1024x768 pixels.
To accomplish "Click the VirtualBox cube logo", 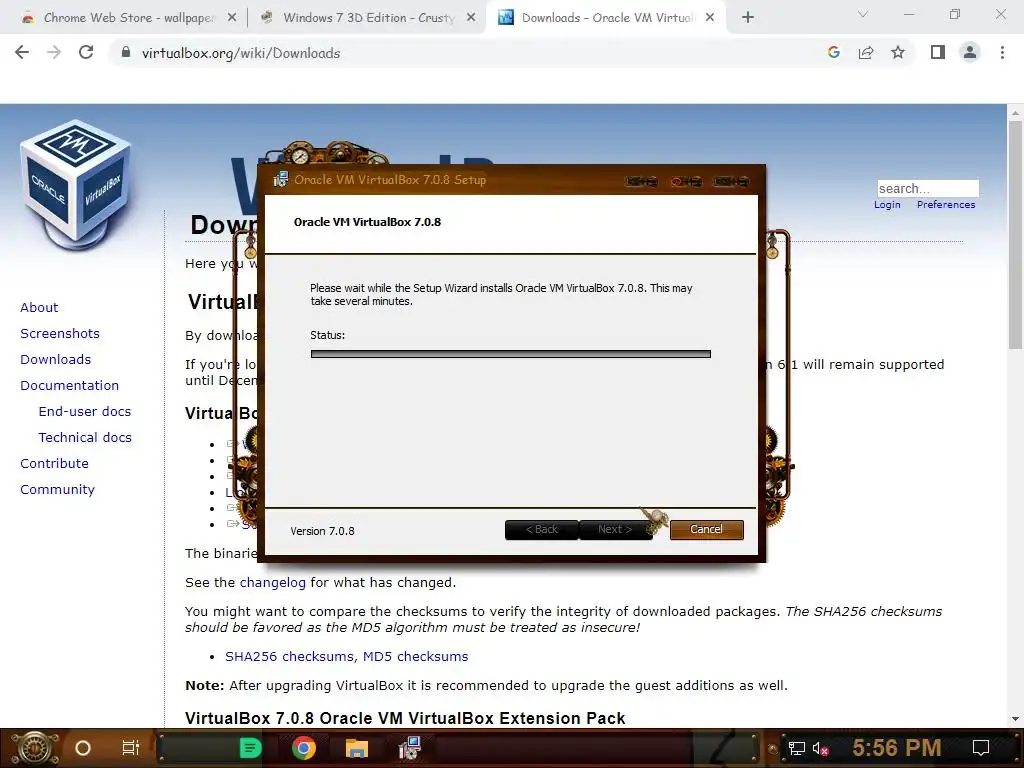I will tap(76, 185).
